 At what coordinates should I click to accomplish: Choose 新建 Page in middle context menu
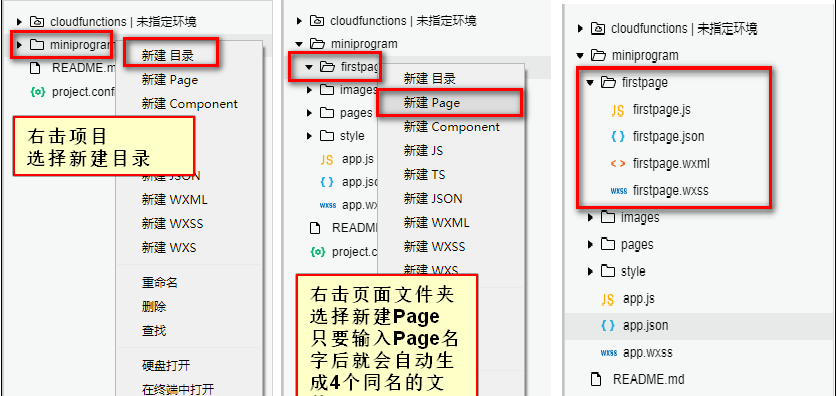tap(432, 103)
